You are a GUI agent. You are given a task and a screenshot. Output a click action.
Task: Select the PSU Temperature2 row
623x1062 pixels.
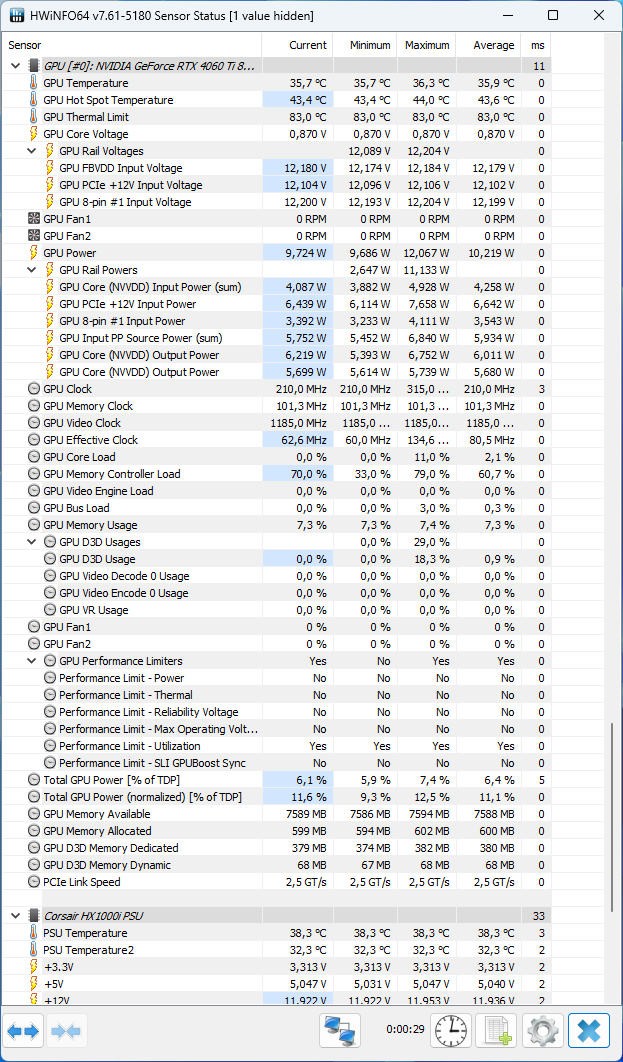coord(276,950)
